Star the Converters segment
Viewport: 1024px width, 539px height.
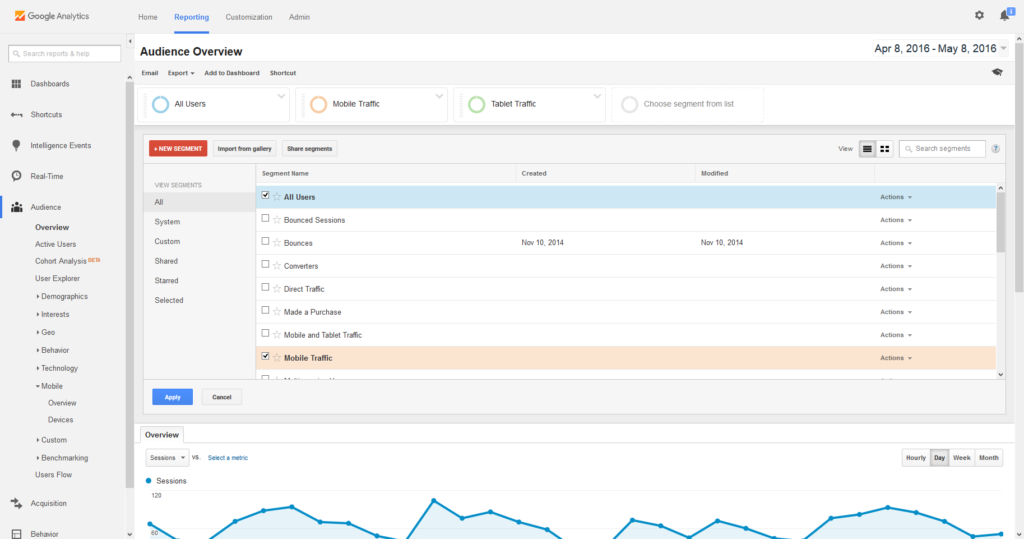point(277,266)
